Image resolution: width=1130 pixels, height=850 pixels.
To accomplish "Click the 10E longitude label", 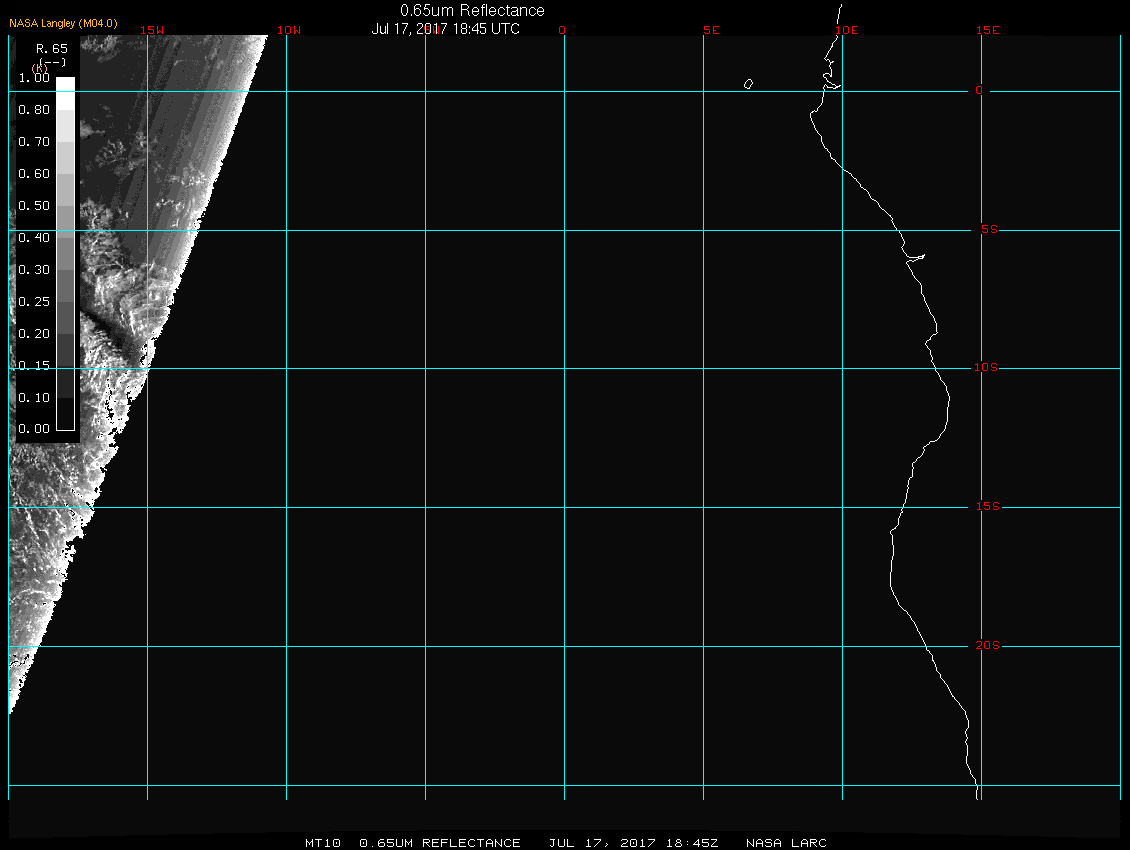I will (846, 30).
